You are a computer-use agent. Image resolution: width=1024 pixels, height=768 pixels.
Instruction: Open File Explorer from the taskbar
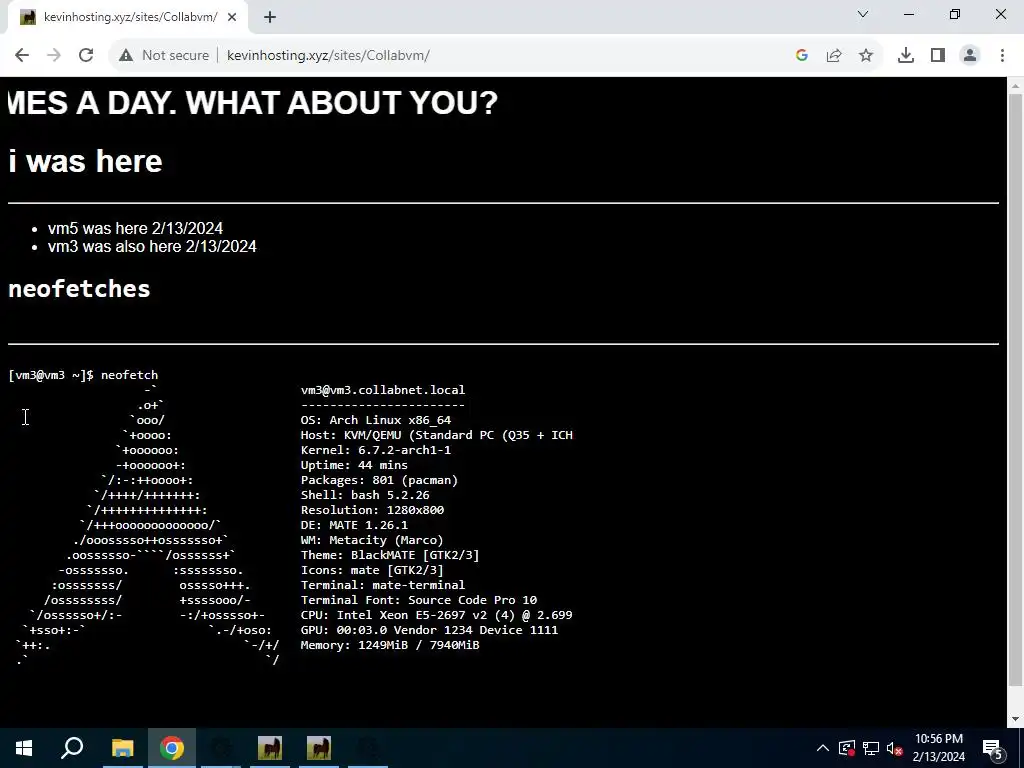[122, 748]
